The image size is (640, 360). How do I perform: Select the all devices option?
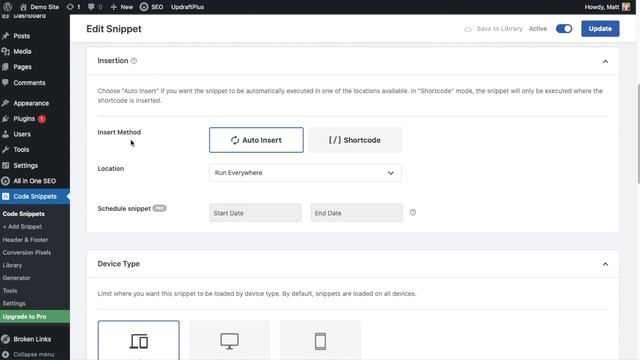click(138, 340)
